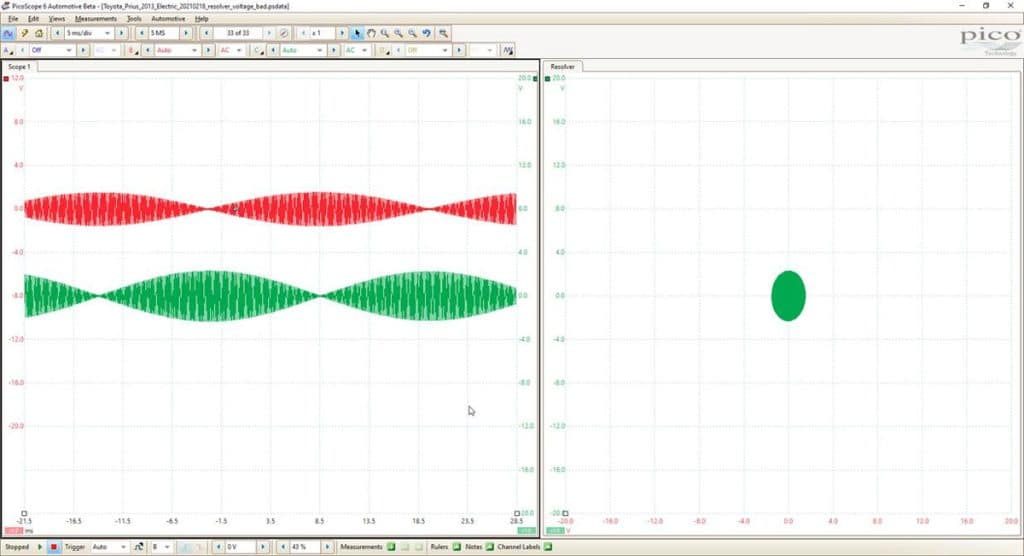Select the arrow pointer tool

tap(357, 33)
